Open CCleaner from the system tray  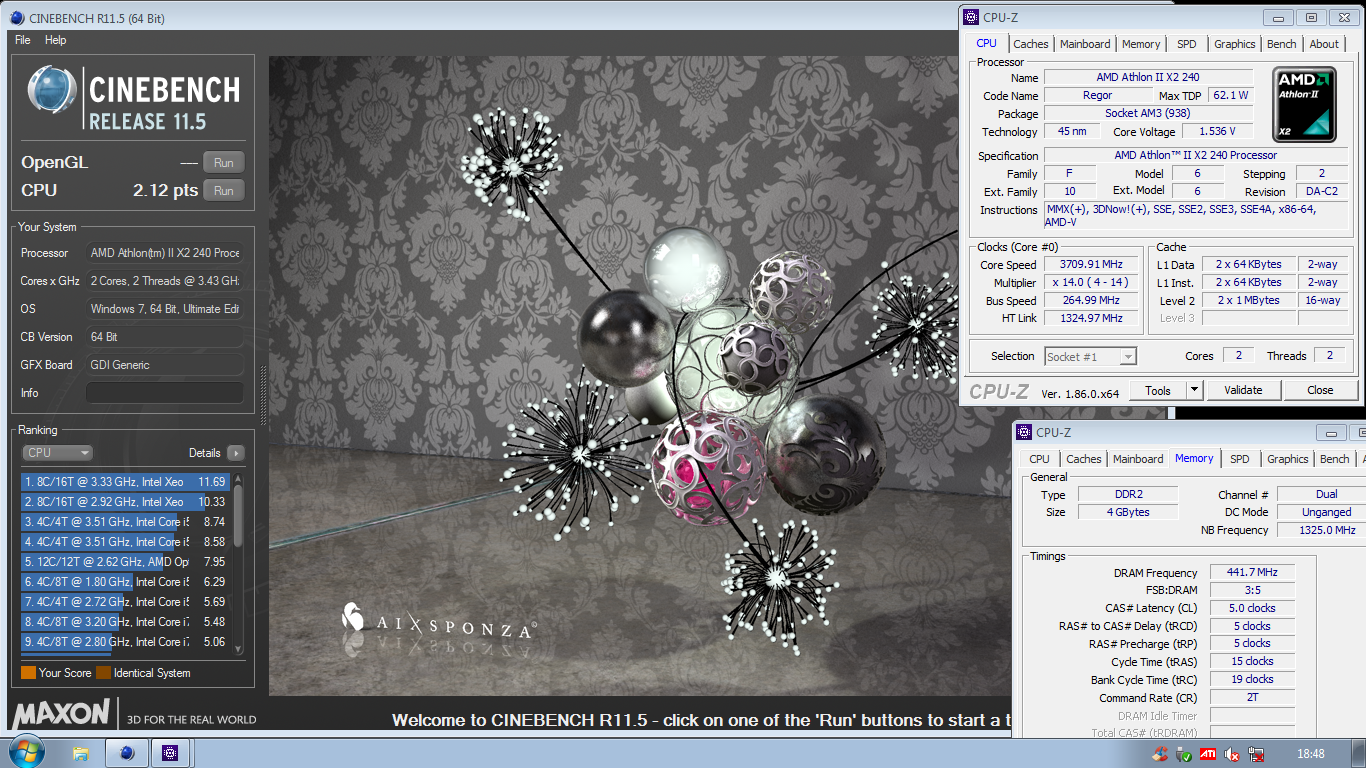click(x=1159, y=754)
